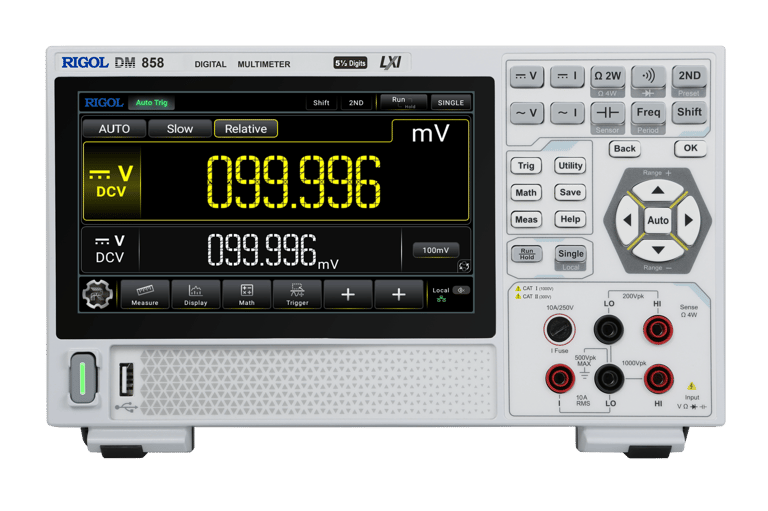768x511 pixels.
Task: Select the capacitance measurement key
Action: click(x=607, y=113)
